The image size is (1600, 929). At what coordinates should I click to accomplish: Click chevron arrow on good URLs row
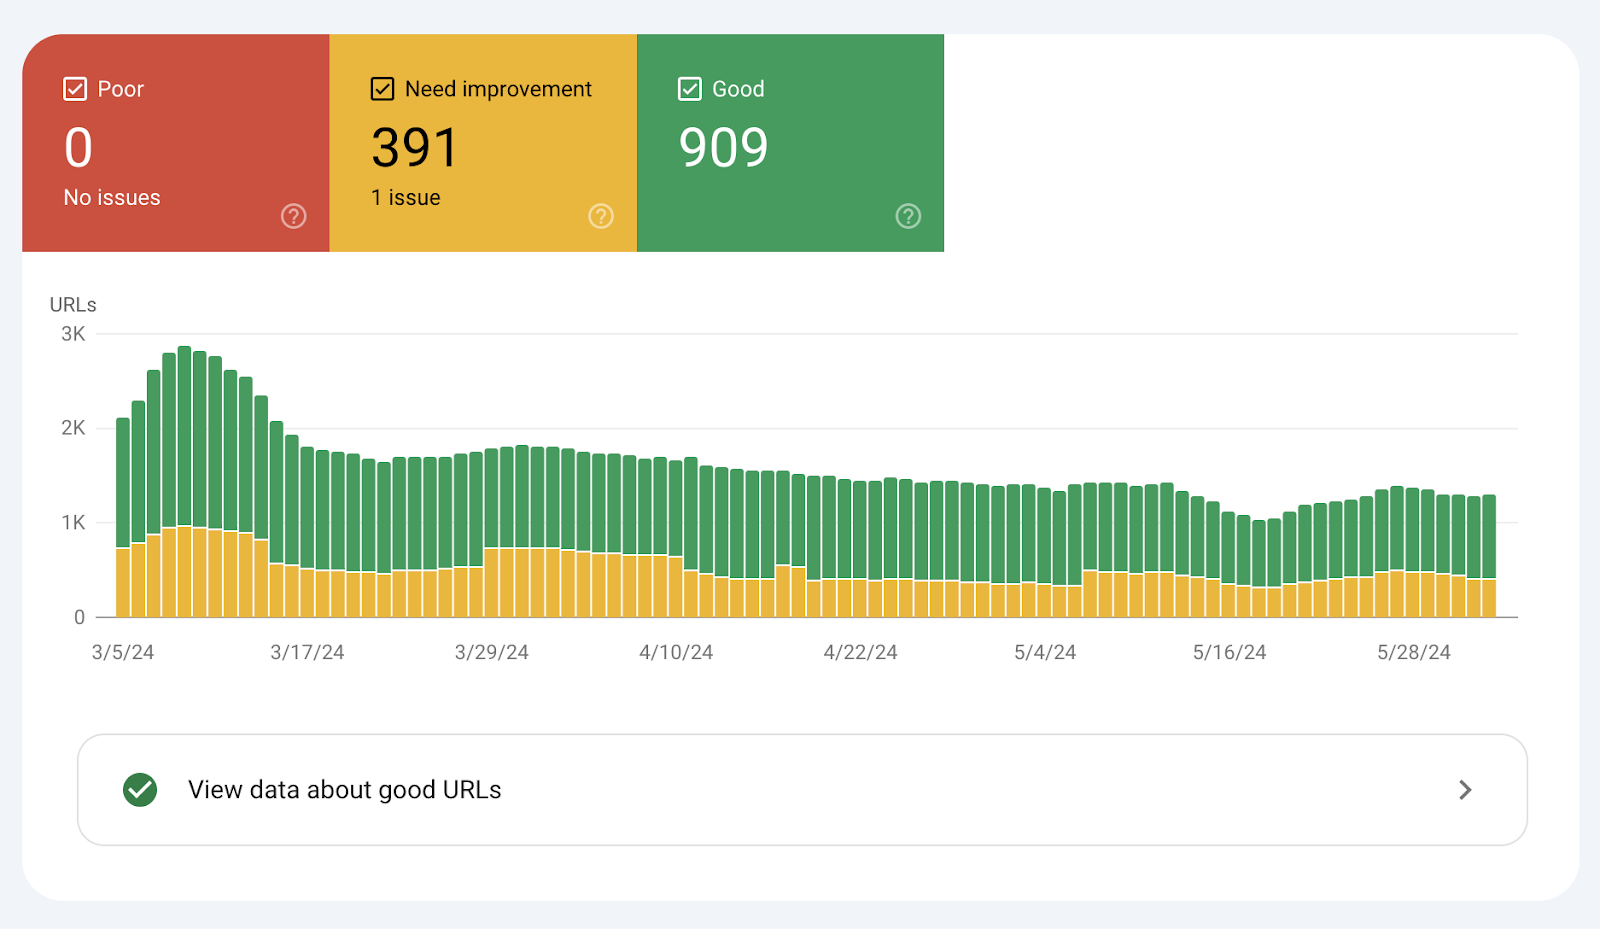point(1465,790)
